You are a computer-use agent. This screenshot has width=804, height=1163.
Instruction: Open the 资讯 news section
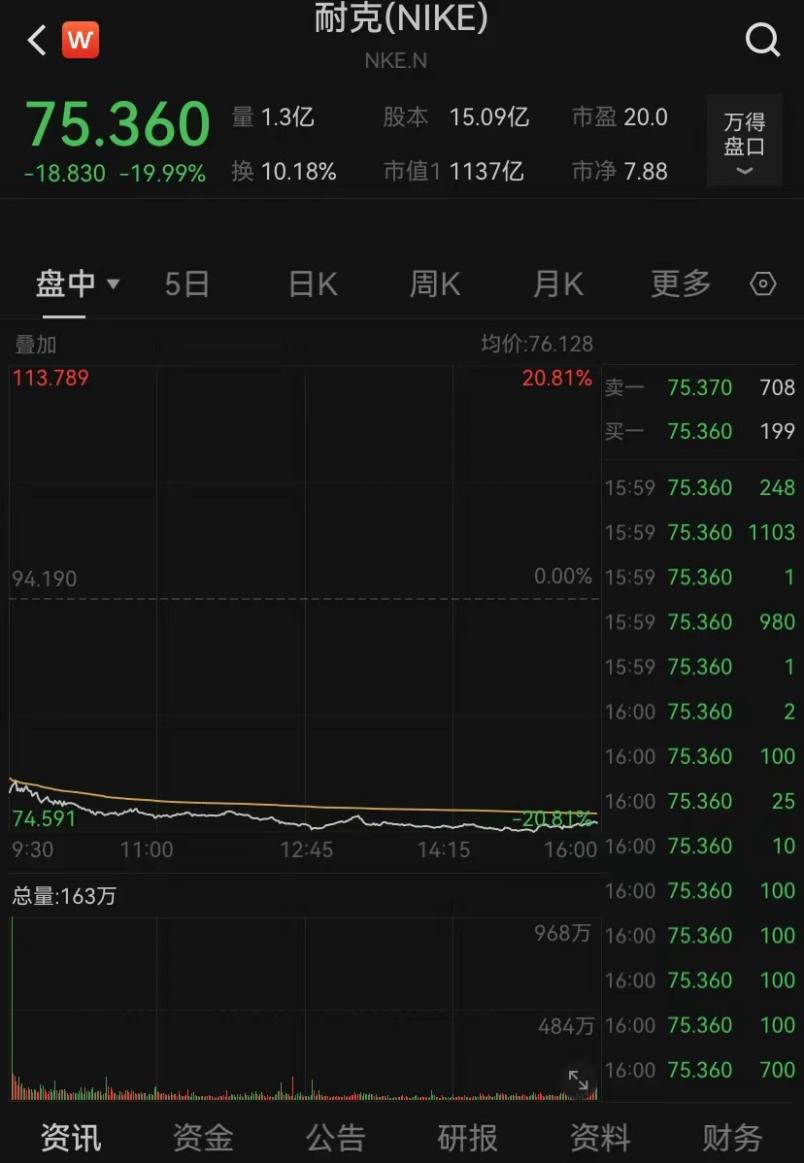[x=69, y=1137]
